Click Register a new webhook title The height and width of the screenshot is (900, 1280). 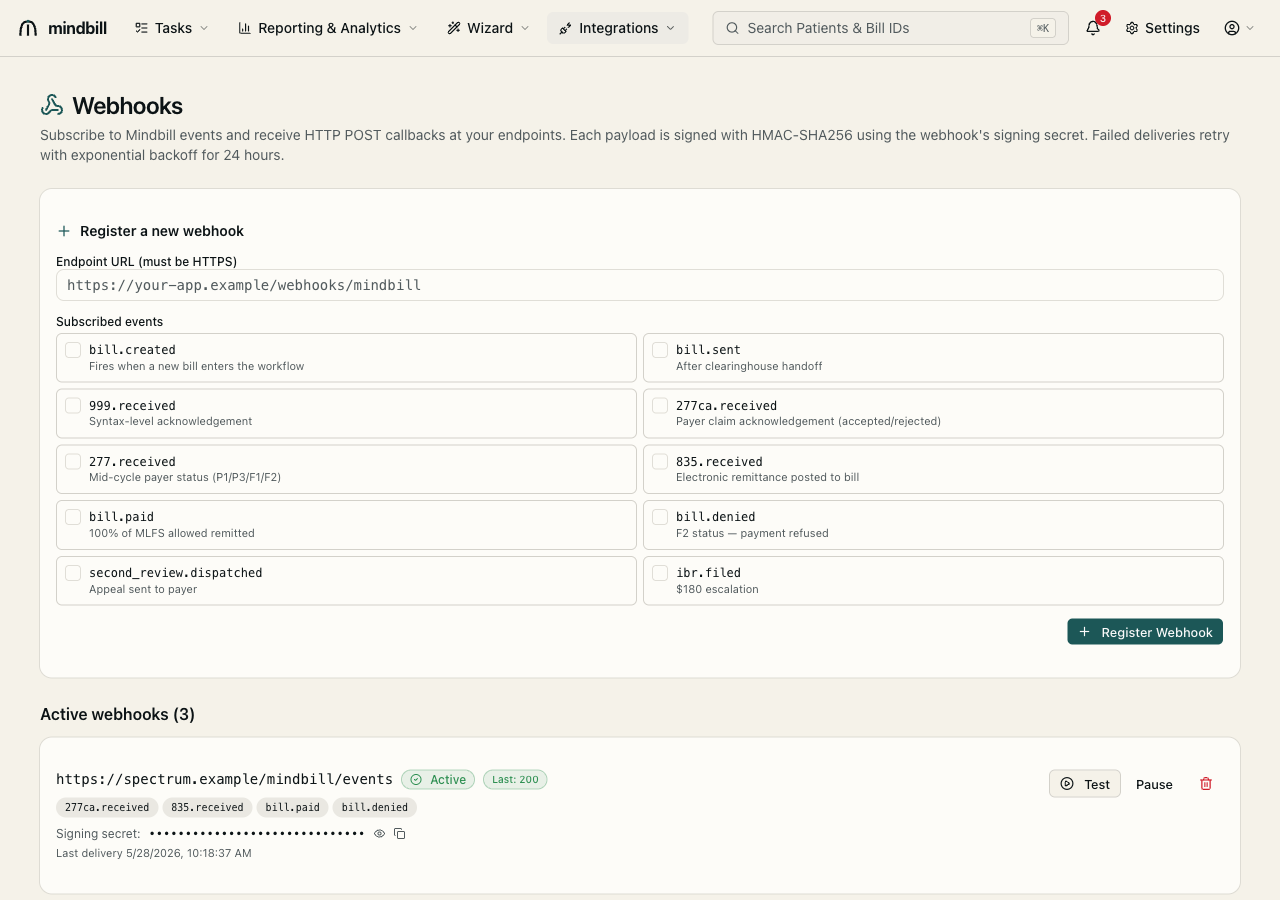(x=162, y=231)
